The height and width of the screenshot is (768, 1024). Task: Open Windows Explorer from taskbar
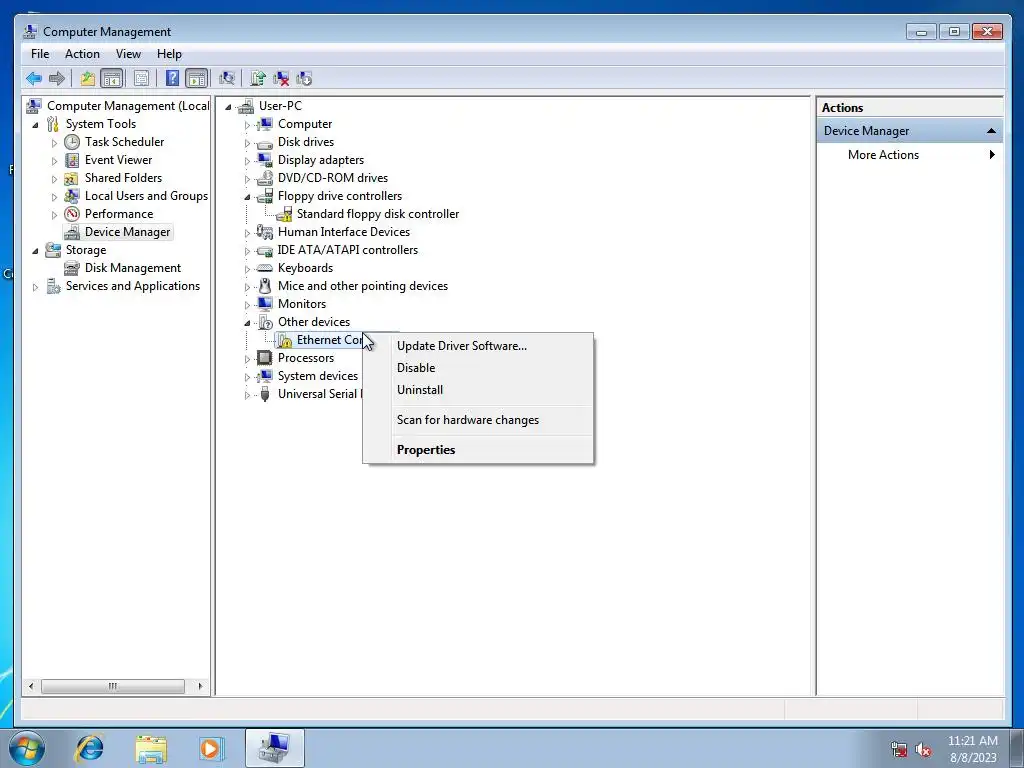click(151, 748)
